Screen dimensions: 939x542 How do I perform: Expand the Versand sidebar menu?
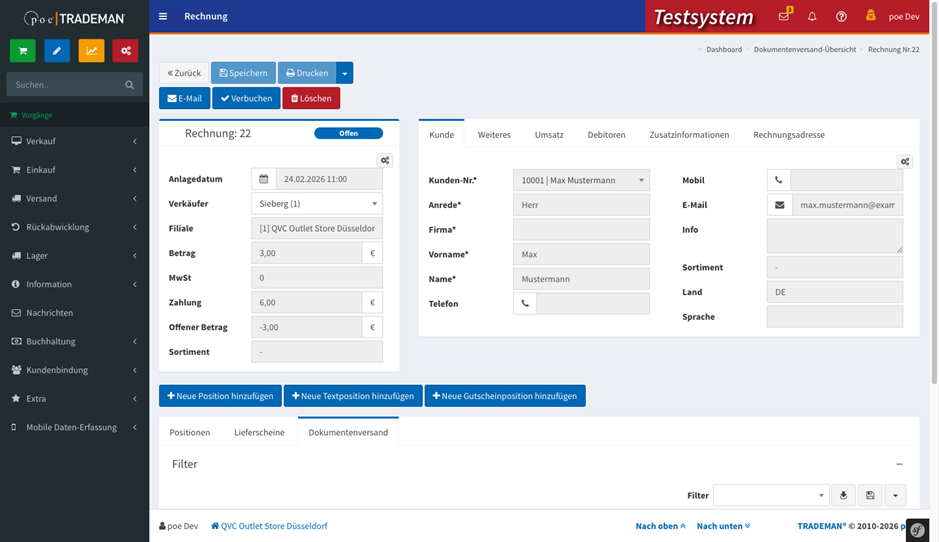(74, 199)
